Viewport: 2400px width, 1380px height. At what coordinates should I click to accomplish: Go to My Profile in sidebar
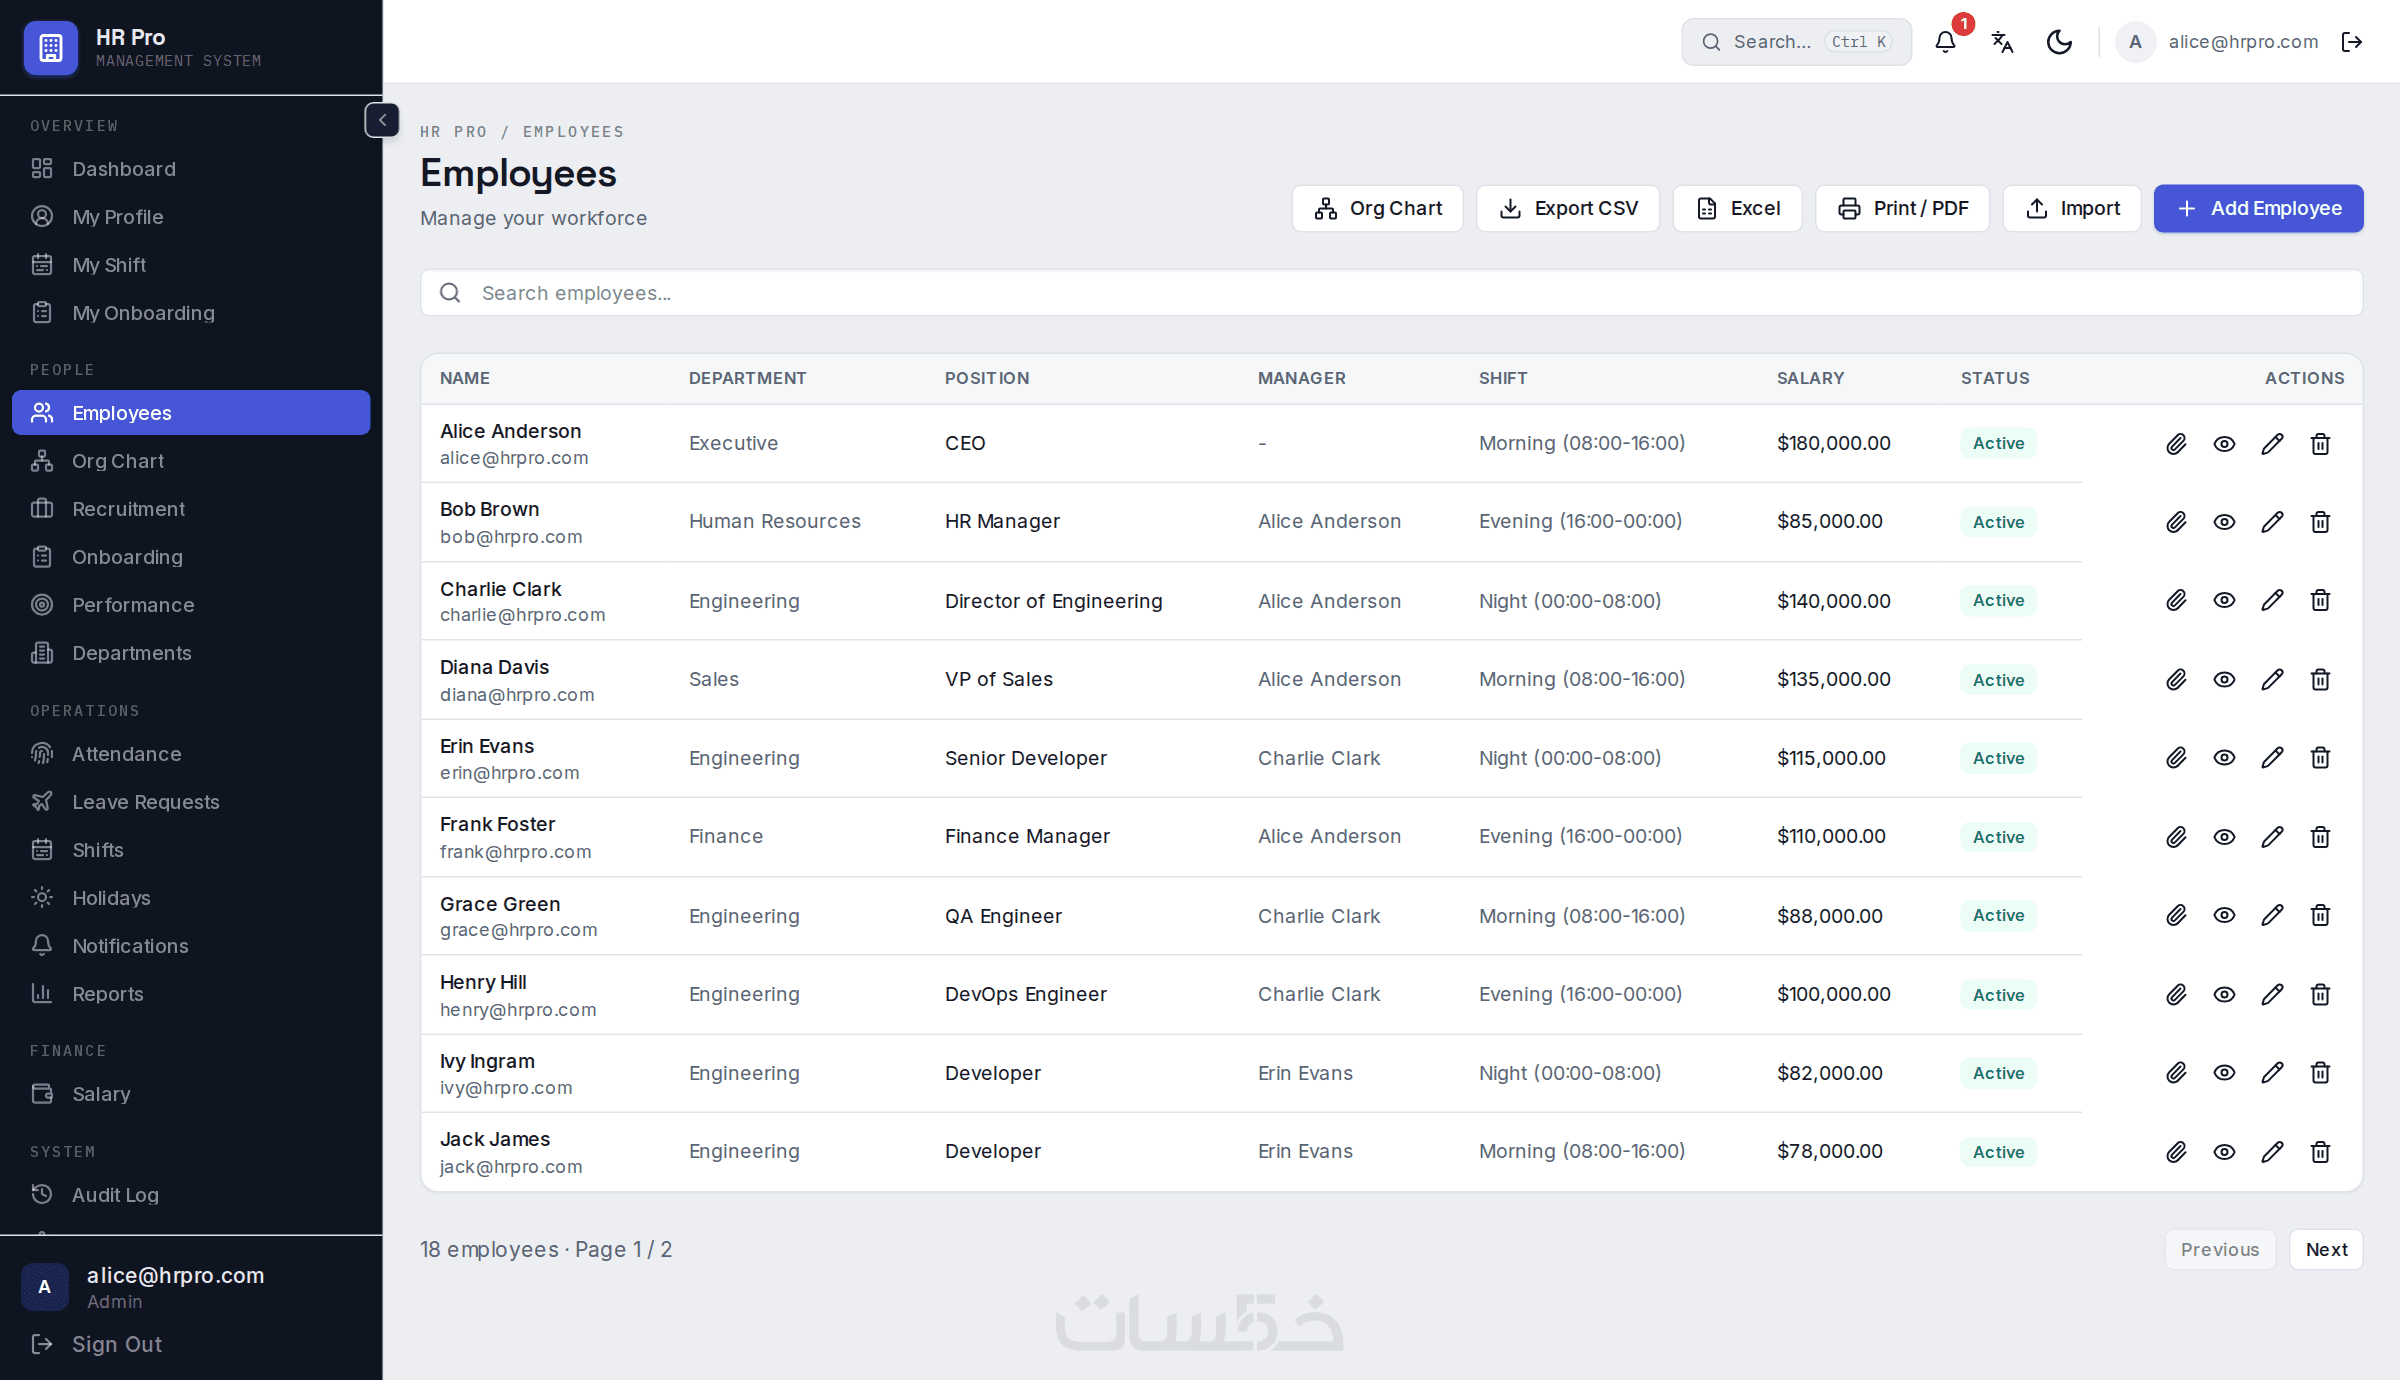[x=191, y=217]
